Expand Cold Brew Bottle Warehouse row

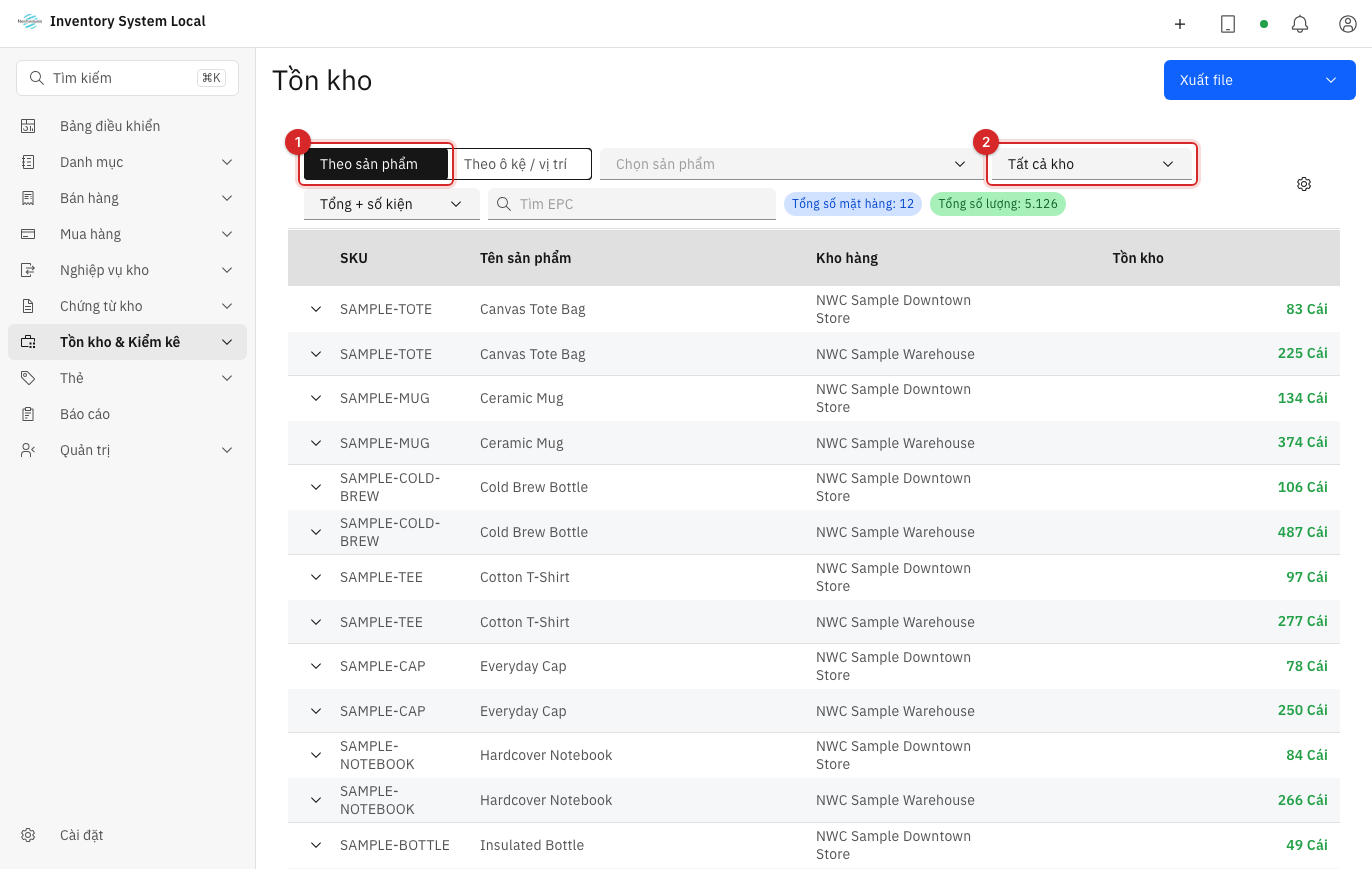(316, 532)
